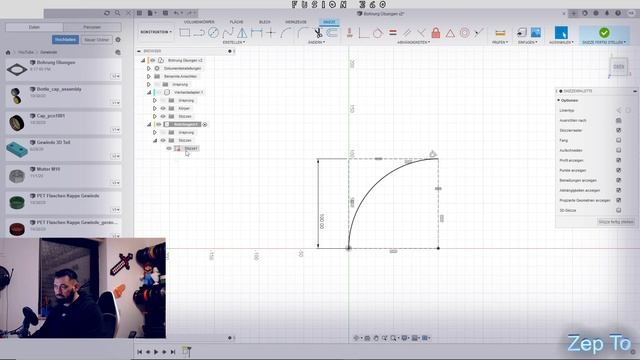Switch to the Daten tab
Screen dimensions: 640x360
click(x=35, y=27)
